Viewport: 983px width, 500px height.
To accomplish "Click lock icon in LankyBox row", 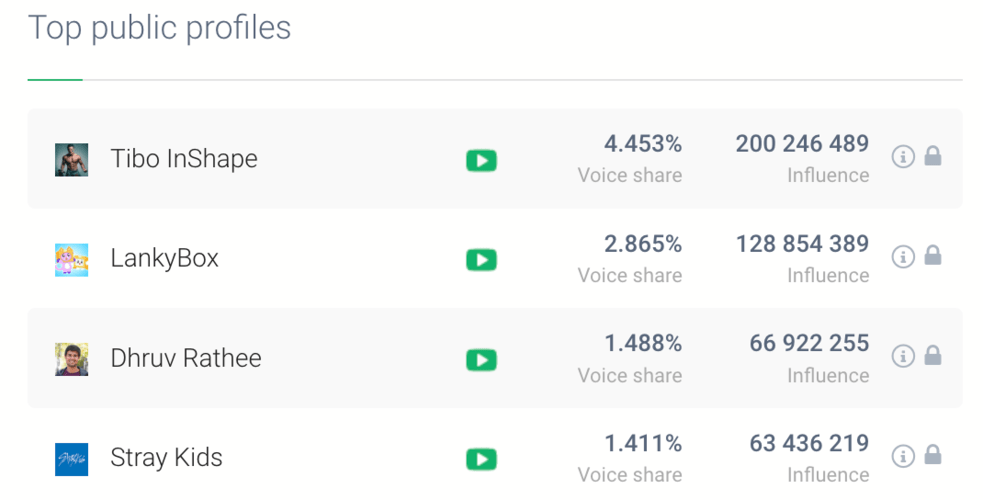I will pos(933,256).
